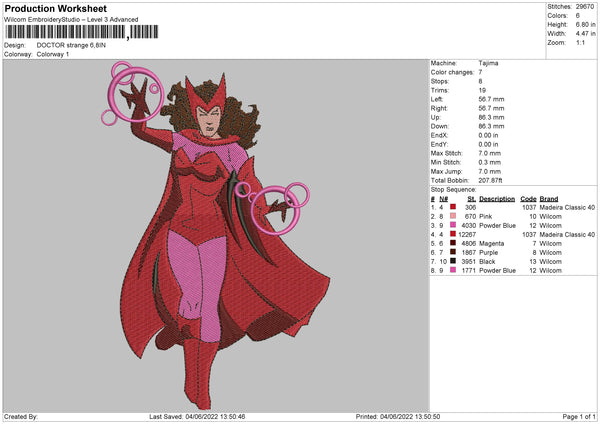Pick the red swatch beside stitch count 12267
Image resolution: width=600 pixels, height=424 pixels.
pyautogui.click(x=453, y=234)
